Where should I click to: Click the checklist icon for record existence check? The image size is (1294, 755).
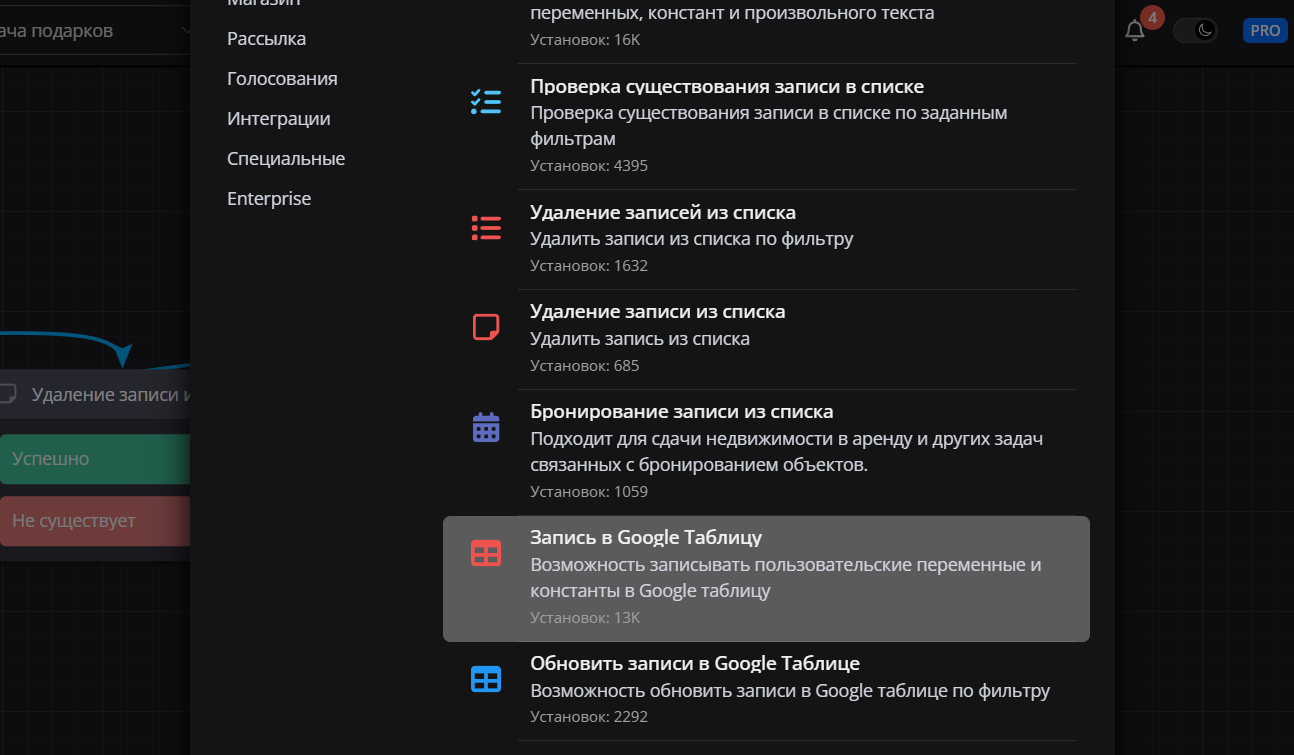point(486,102)
